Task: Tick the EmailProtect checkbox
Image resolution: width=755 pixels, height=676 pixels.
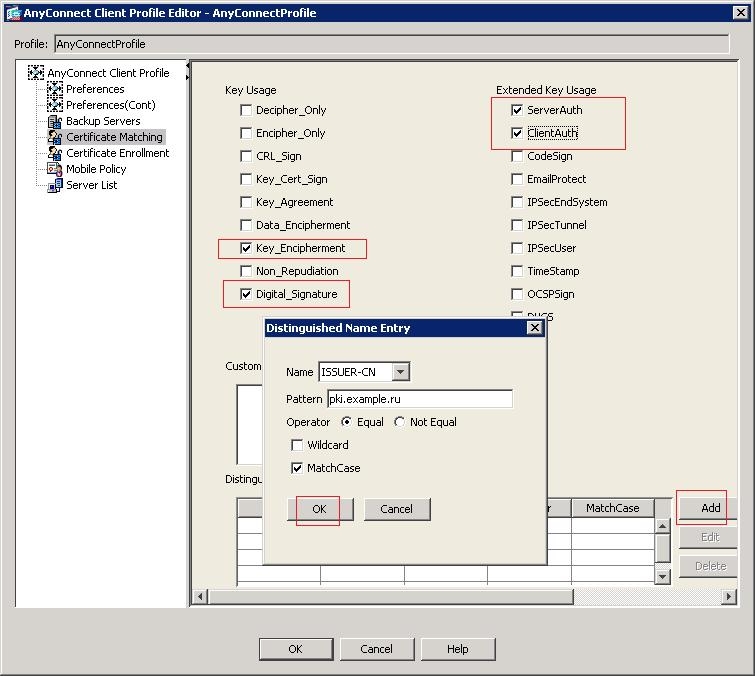Action: coord(517,179)
